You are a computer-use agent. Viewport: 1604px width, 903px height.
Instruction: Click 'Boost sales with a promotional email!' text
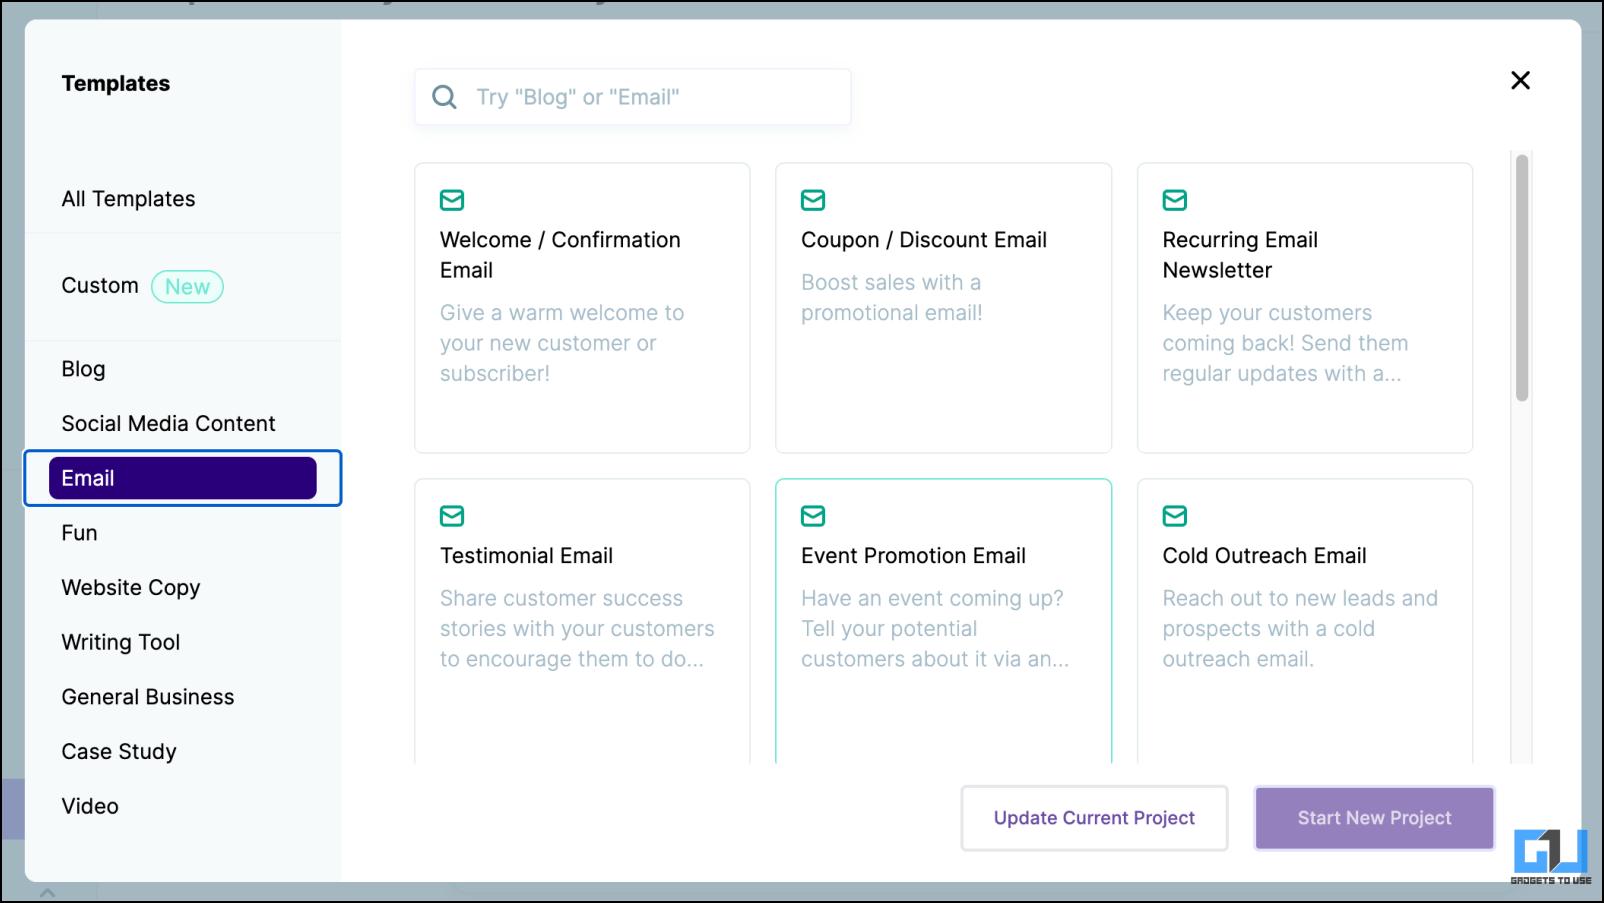892,298
